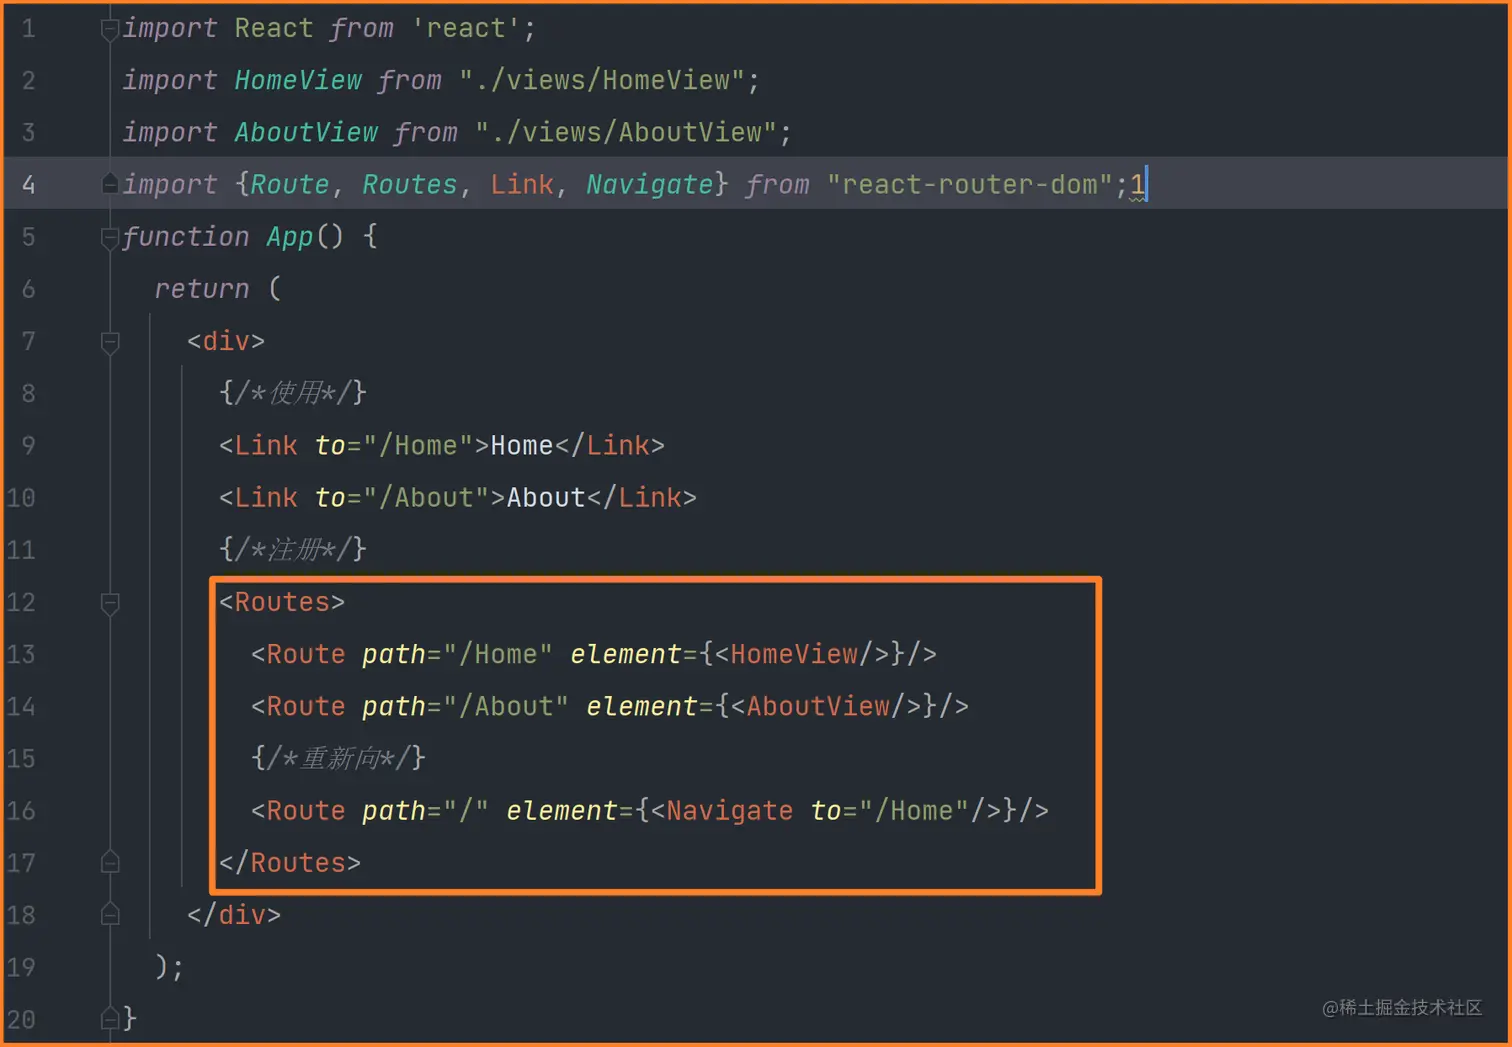This screenshot has width=1512, height=1047.
Task: Click the closing </div> tag on line 18
Action: click(x=233, y=914)
